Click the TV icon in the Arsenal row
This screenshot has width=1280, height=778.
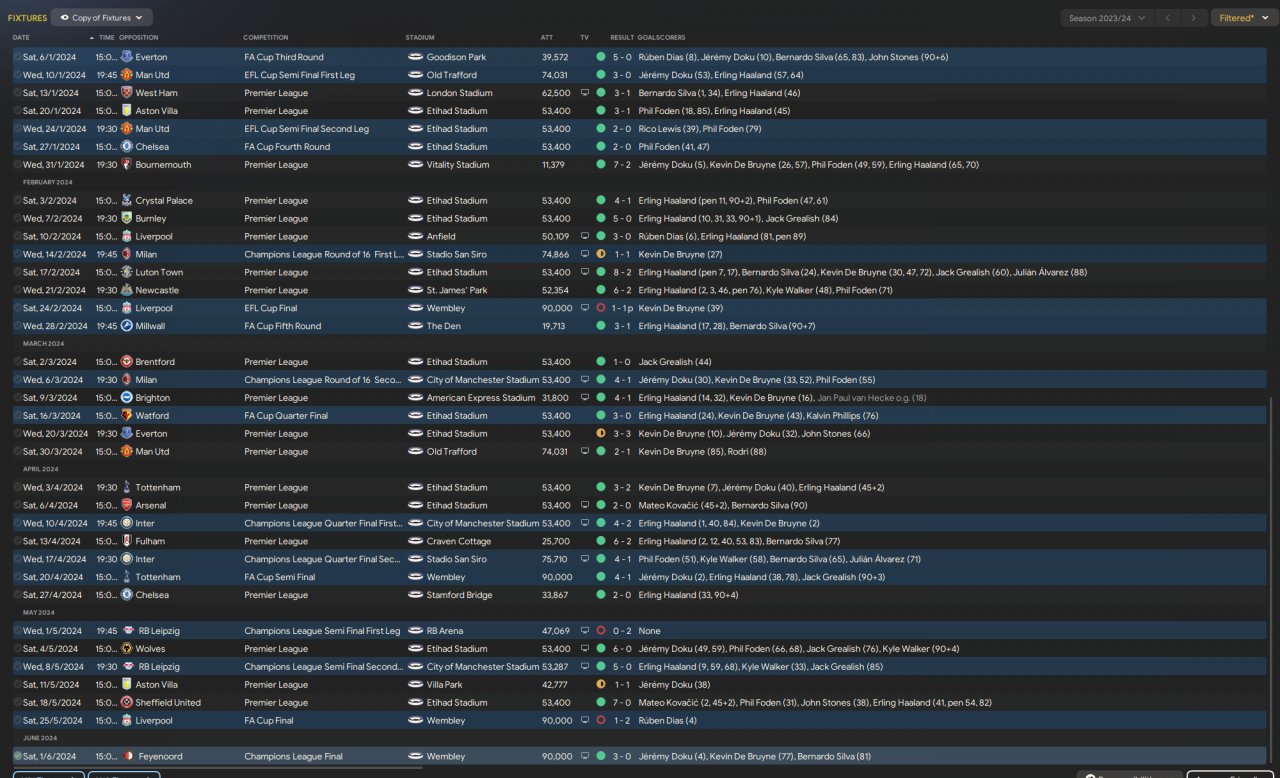tap(585, 506)
